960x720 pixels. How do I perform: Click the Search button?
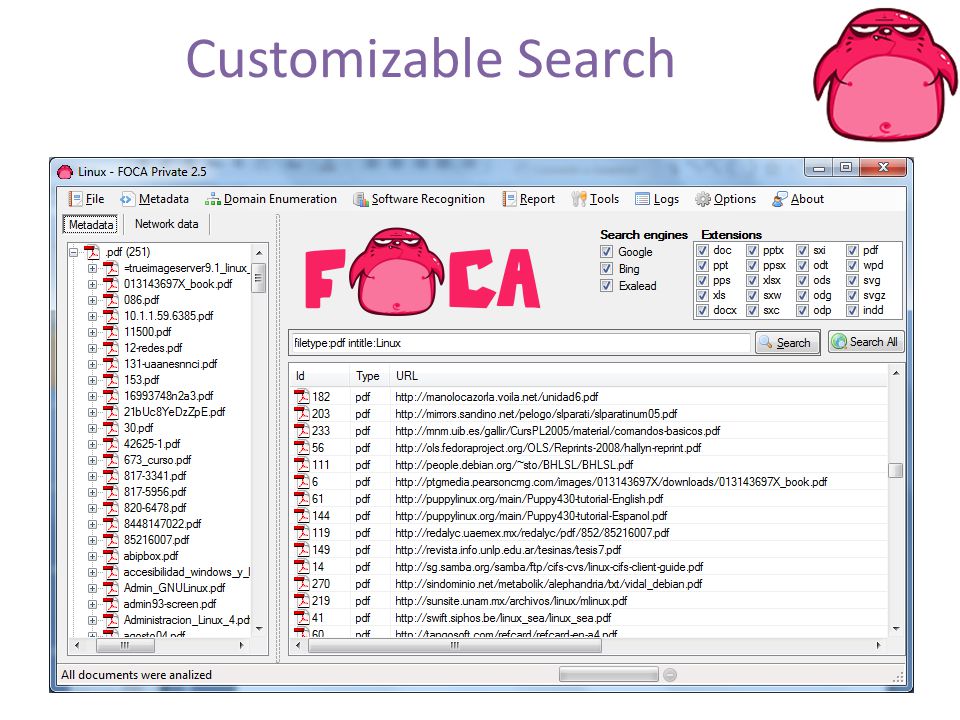pyautogui.click(x=787, y=343)
